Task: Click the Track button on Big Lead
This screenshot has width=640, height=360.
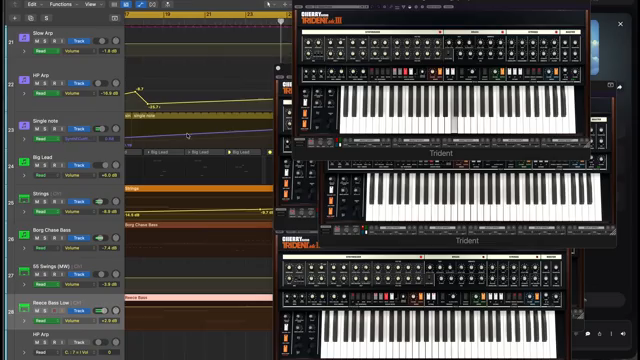Action: (79, 165)
